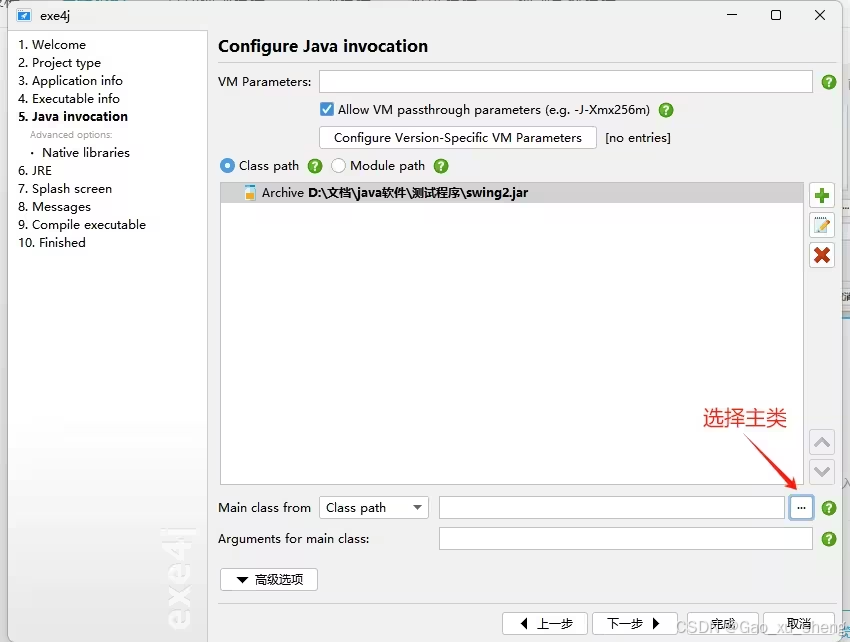Select the Archive swing2.jar class path row
The height and width of the screenshot is (642, 850).
click(512, 192)
